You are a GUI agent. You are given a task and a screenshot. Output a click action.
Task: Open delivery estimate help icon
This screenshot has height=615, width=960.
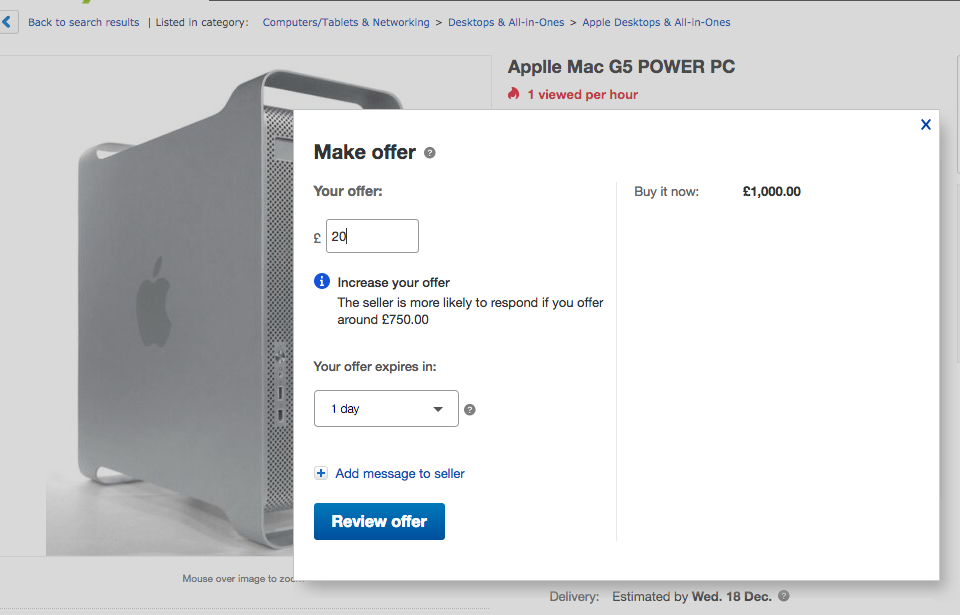[x=784, y=595]
